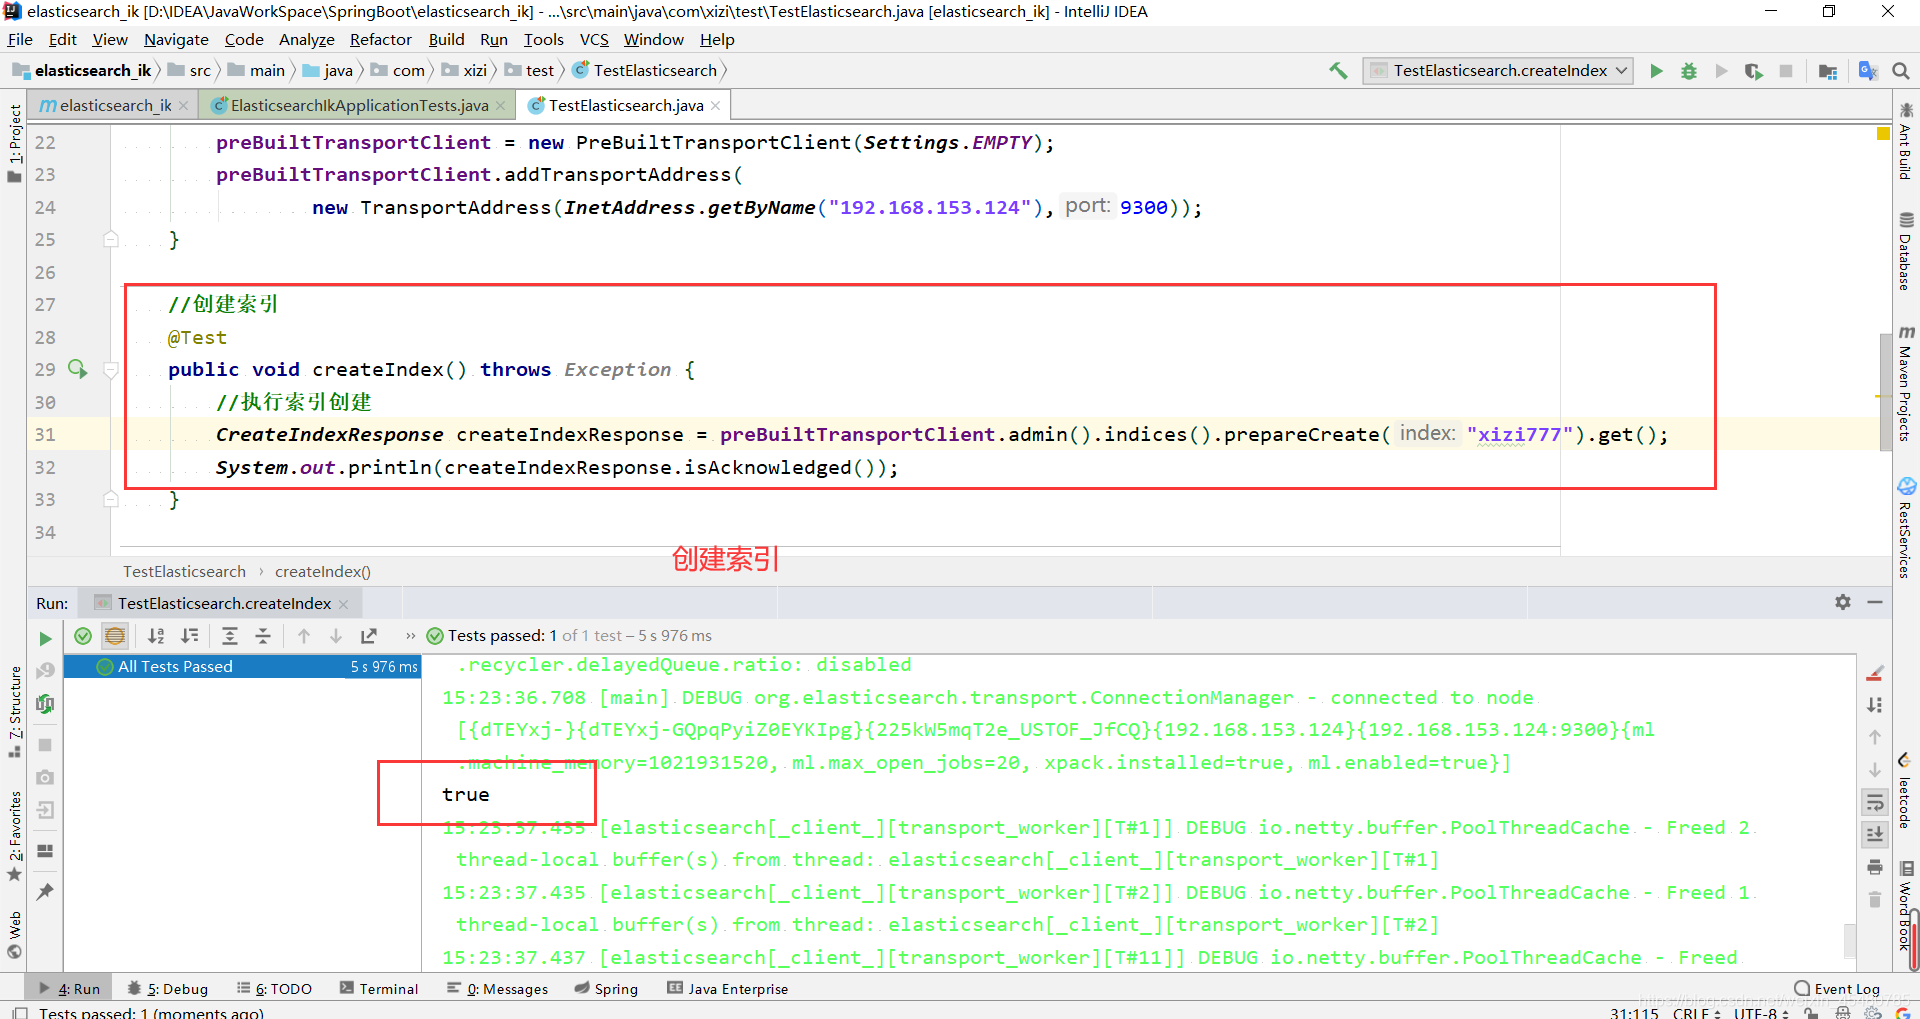Collapse the fold marker at line 33
This screenshot has height=1019, width=1920.
tap(111, 499)
